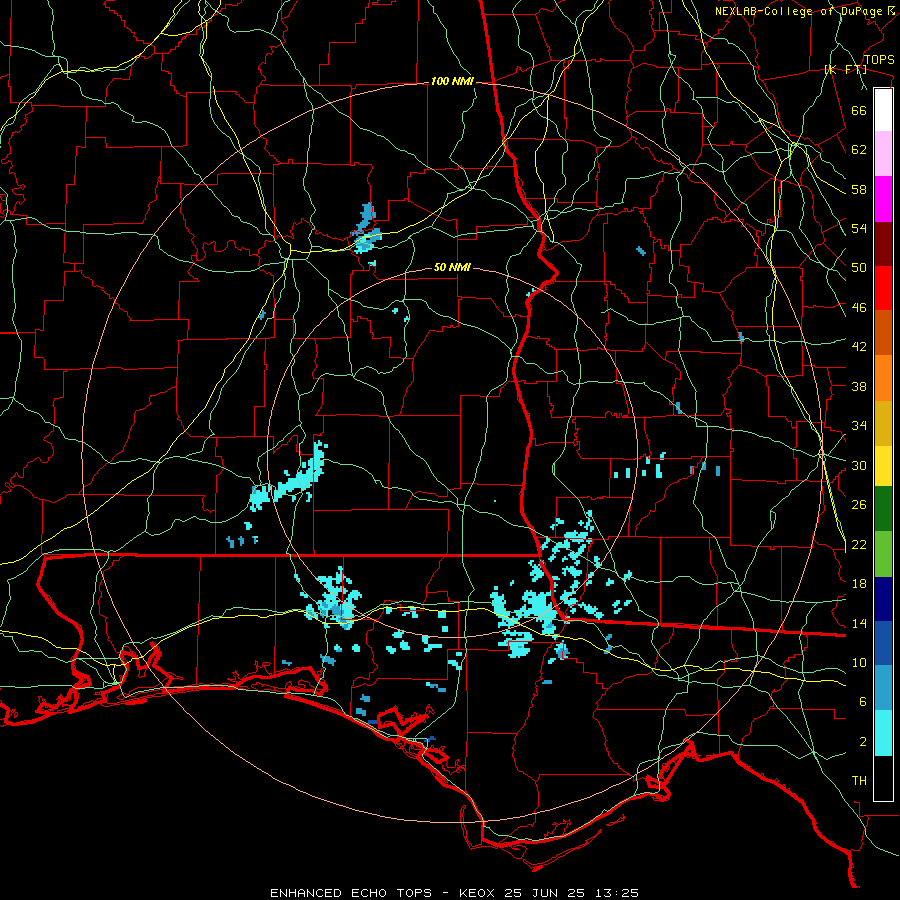Click the "26" legend value

pyautogui.click(x=859, y=505)
